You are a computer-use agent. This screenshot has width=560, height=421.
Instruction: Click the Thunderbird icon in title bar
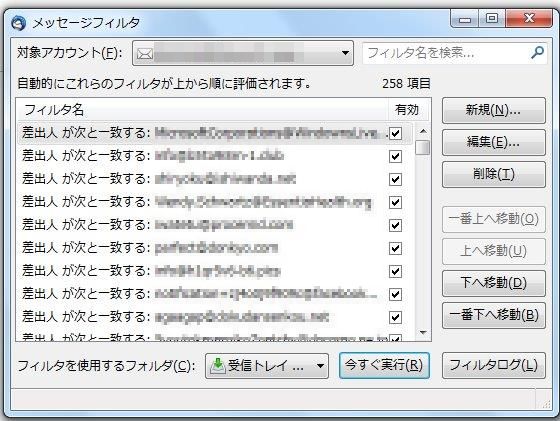pyautogui.click(x=19, y=23)
